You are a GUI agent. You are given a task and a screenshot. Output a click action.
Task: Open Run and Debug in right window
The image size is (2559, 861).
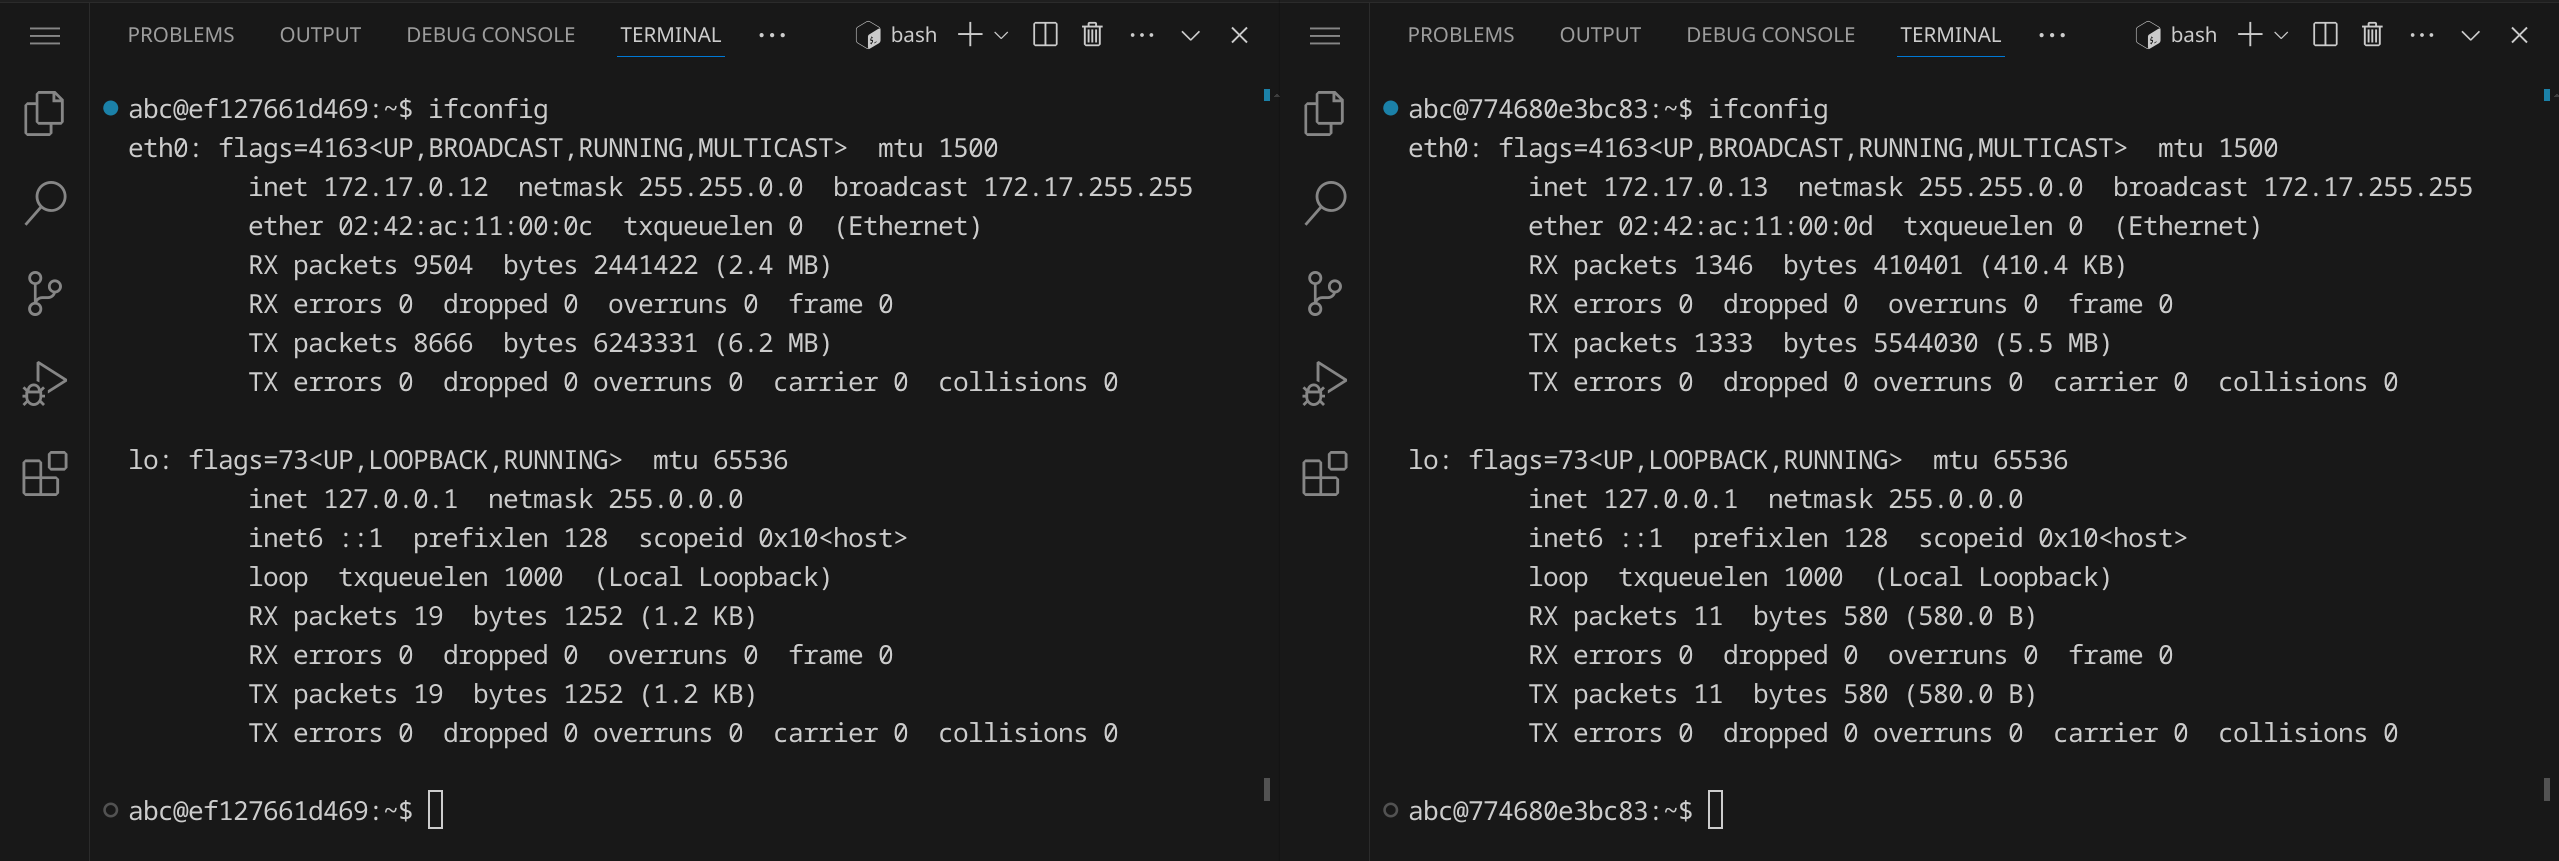coord(1324,383)
